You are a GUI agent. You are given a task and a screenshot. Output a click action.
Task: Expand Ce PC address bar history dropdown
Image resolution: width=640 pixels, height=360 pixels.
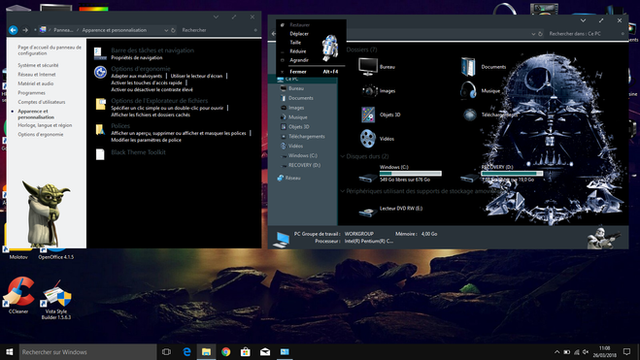click(x=533, y=34)
